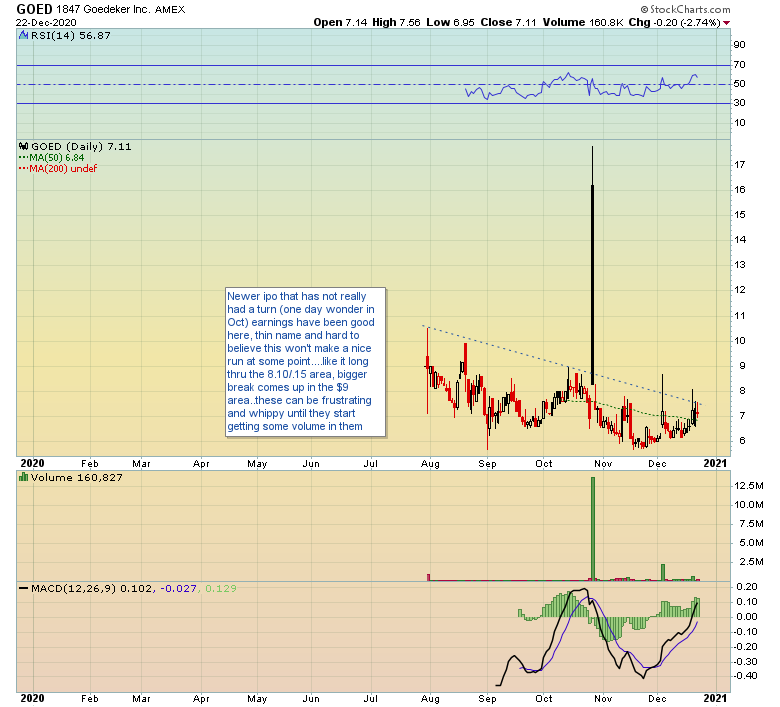
Task: Click the large green October volume bar
Action: pos(592,528)
